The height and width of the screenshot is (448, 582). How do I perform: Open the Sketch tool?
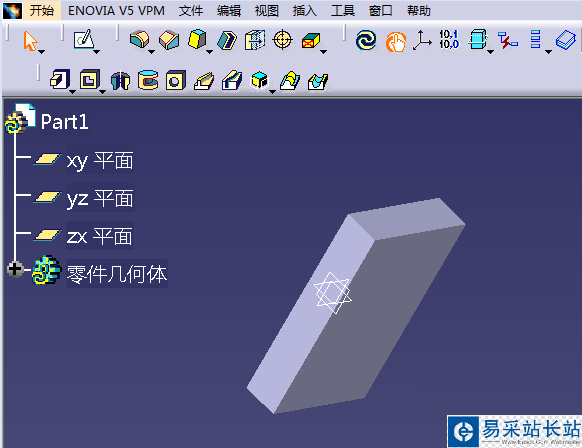(x=84, y=39)
